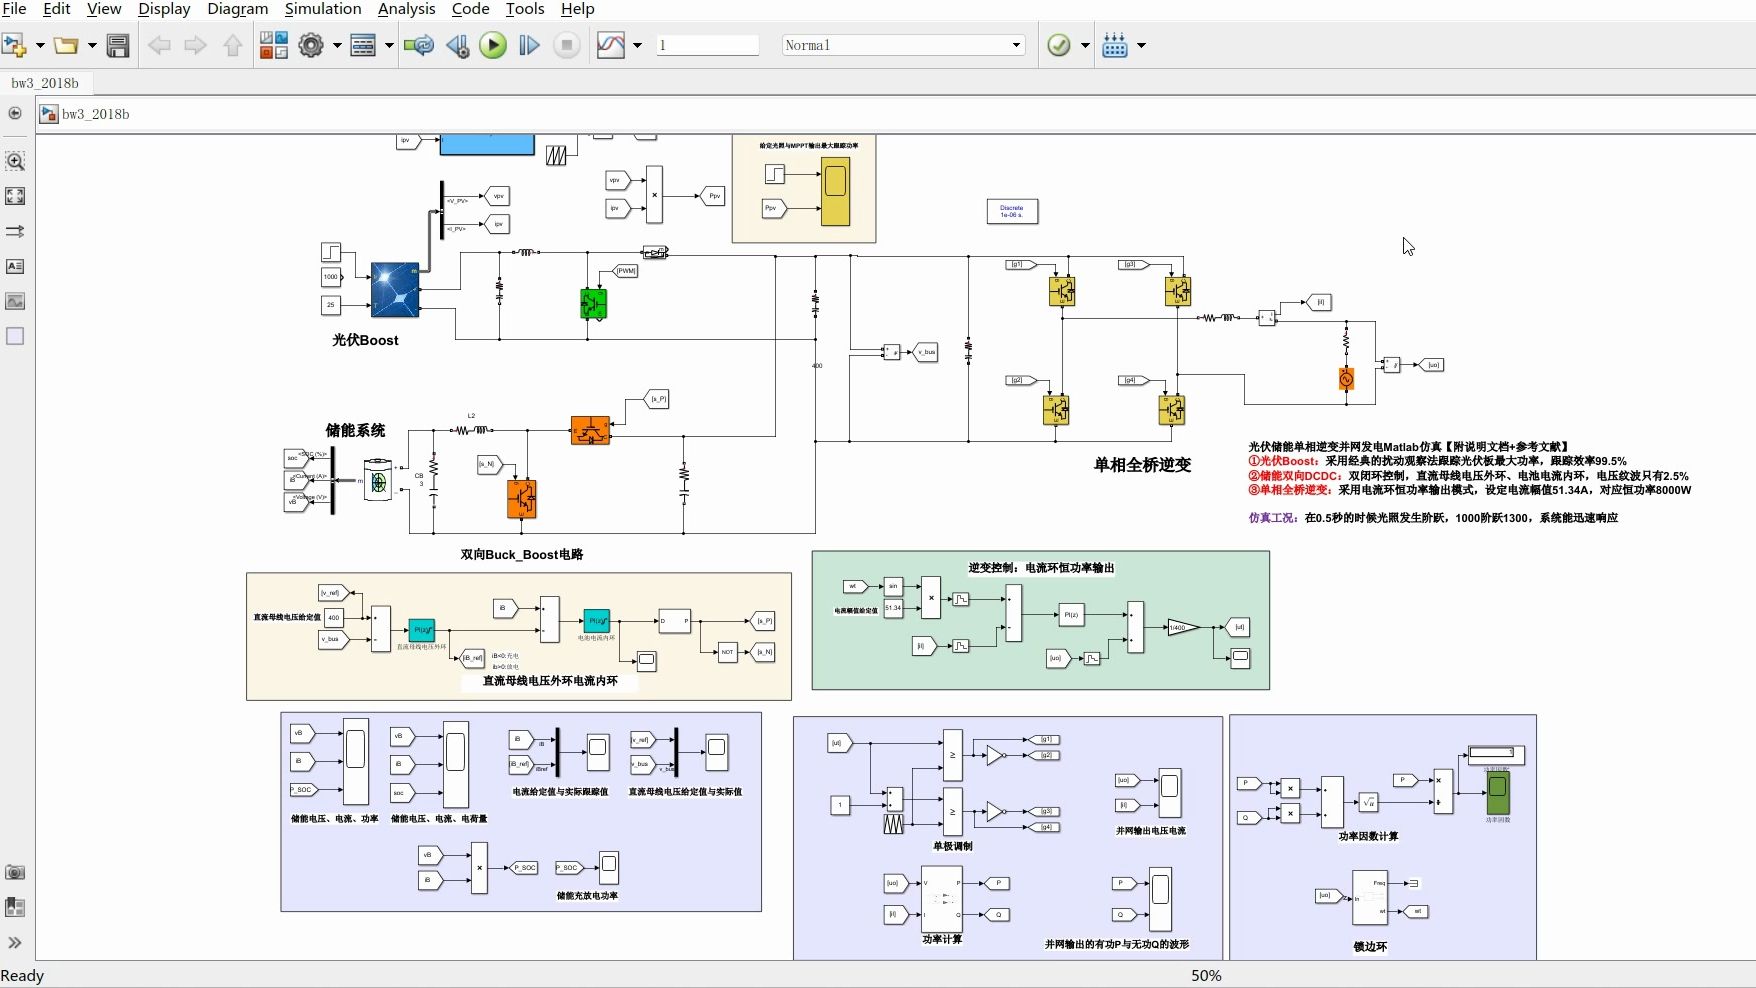
Task: Open the Library Browser icon
Action: (274, 45)
